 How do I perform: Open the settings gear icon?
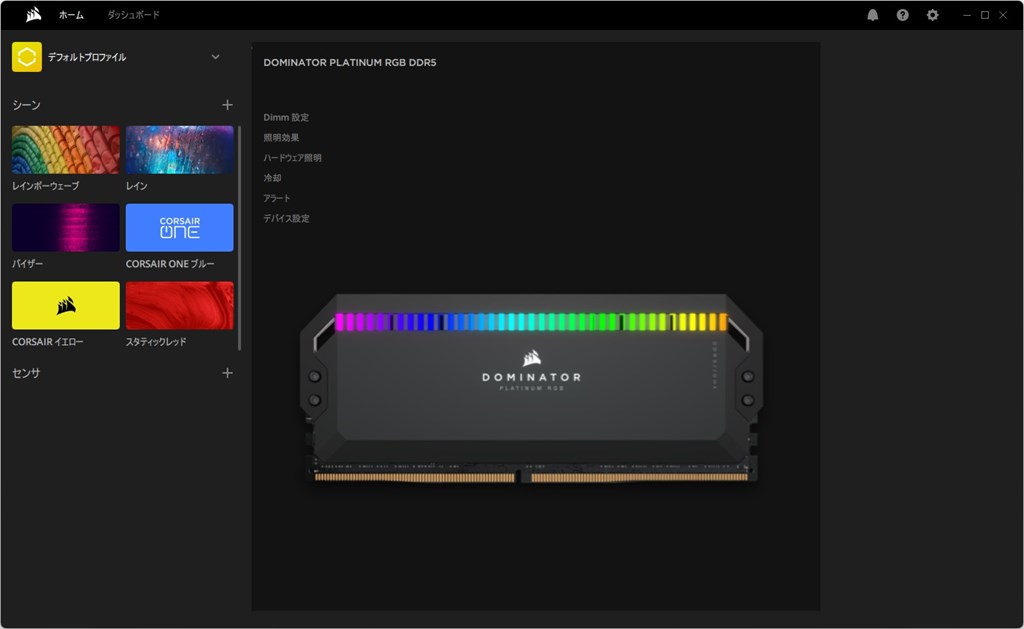(933, 15)
